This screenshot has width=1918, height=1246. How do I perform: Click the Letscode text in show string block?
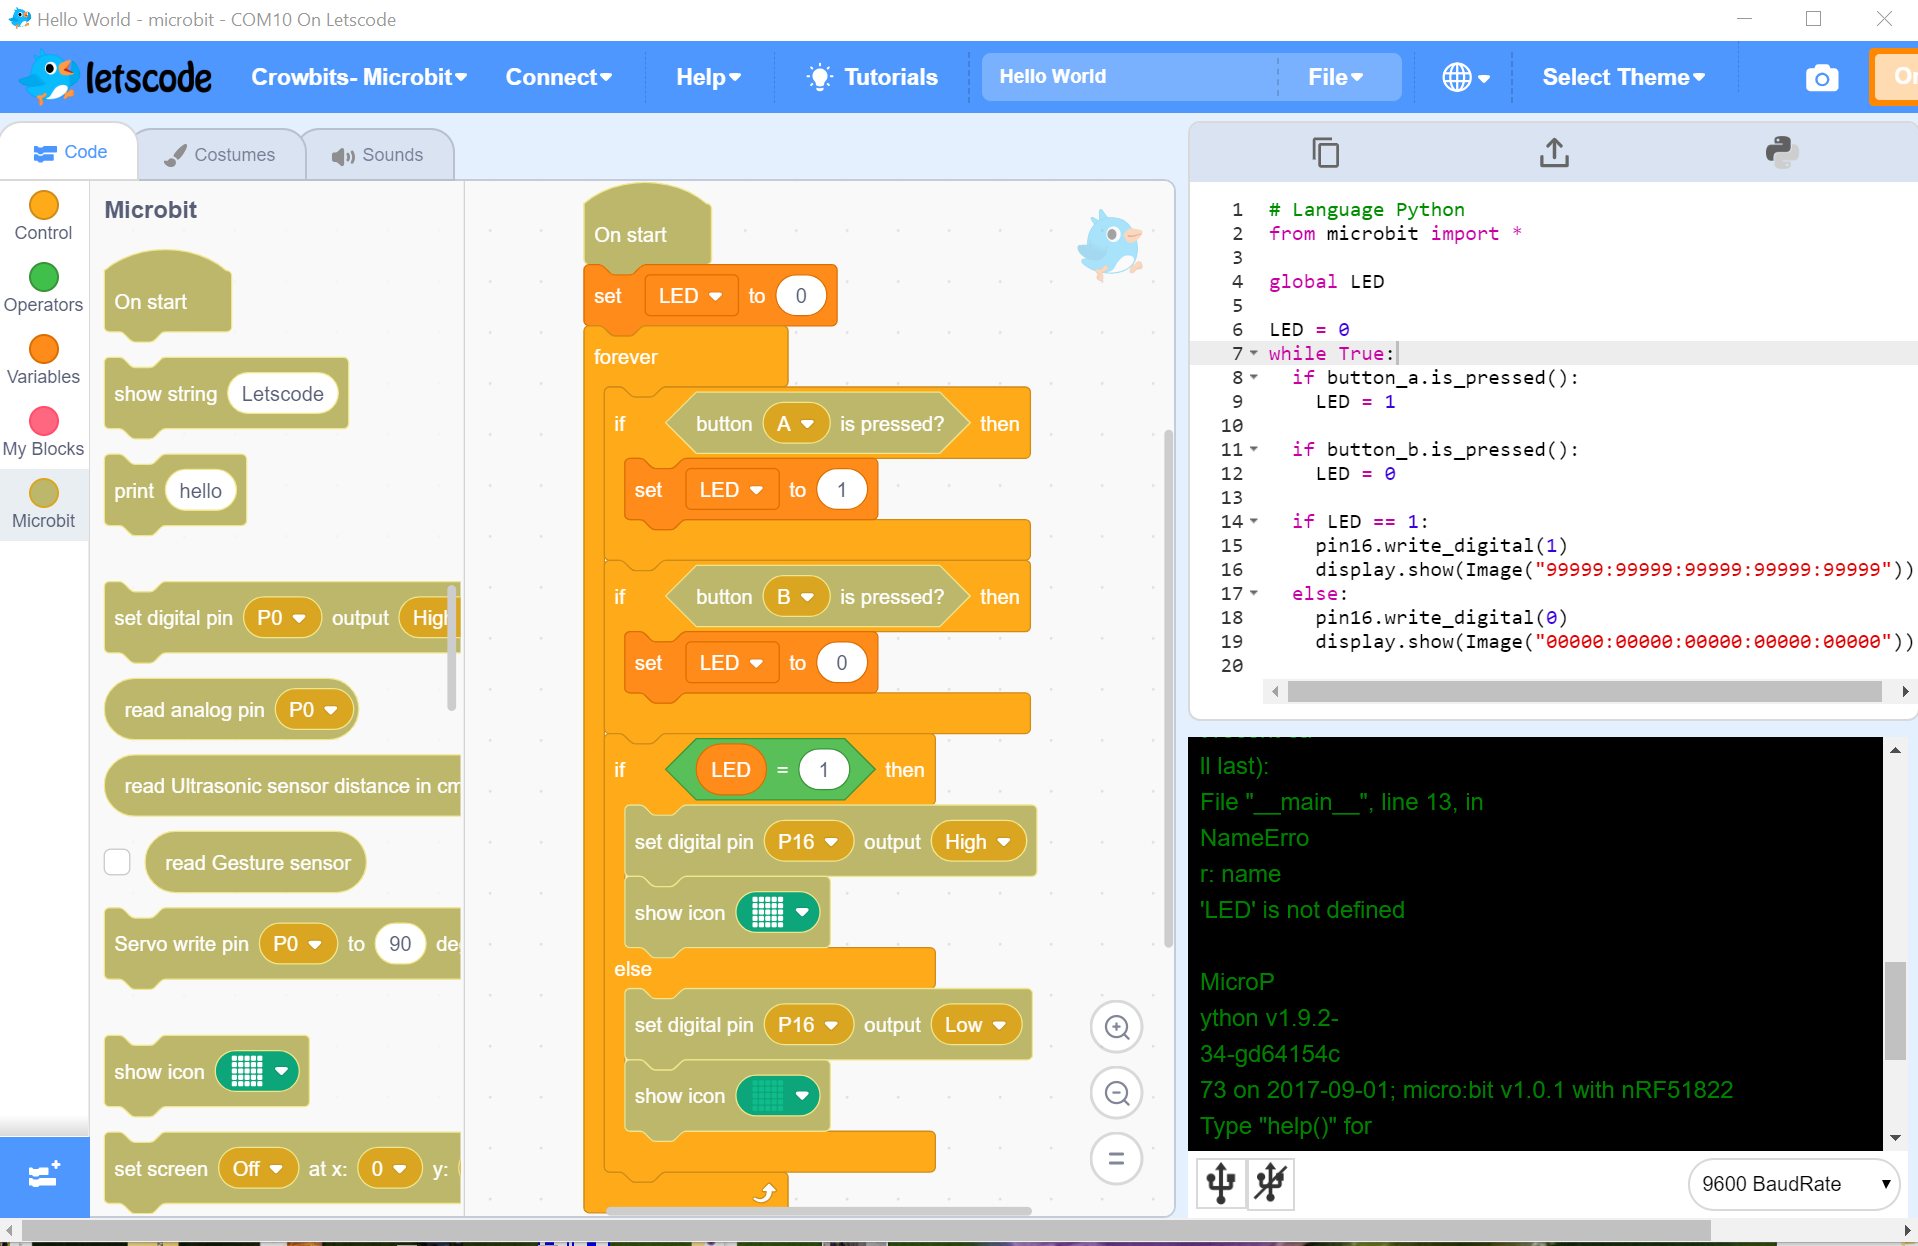283,394
